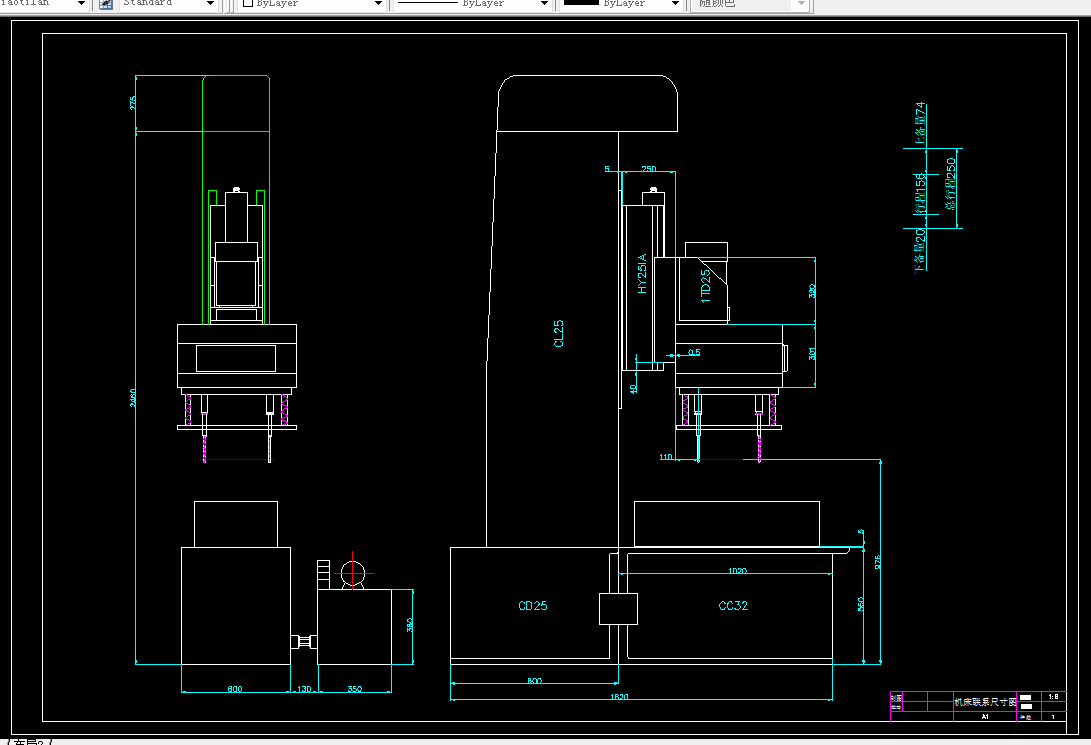Select the 机床联系尺寸图 title block text

(985, 702)
